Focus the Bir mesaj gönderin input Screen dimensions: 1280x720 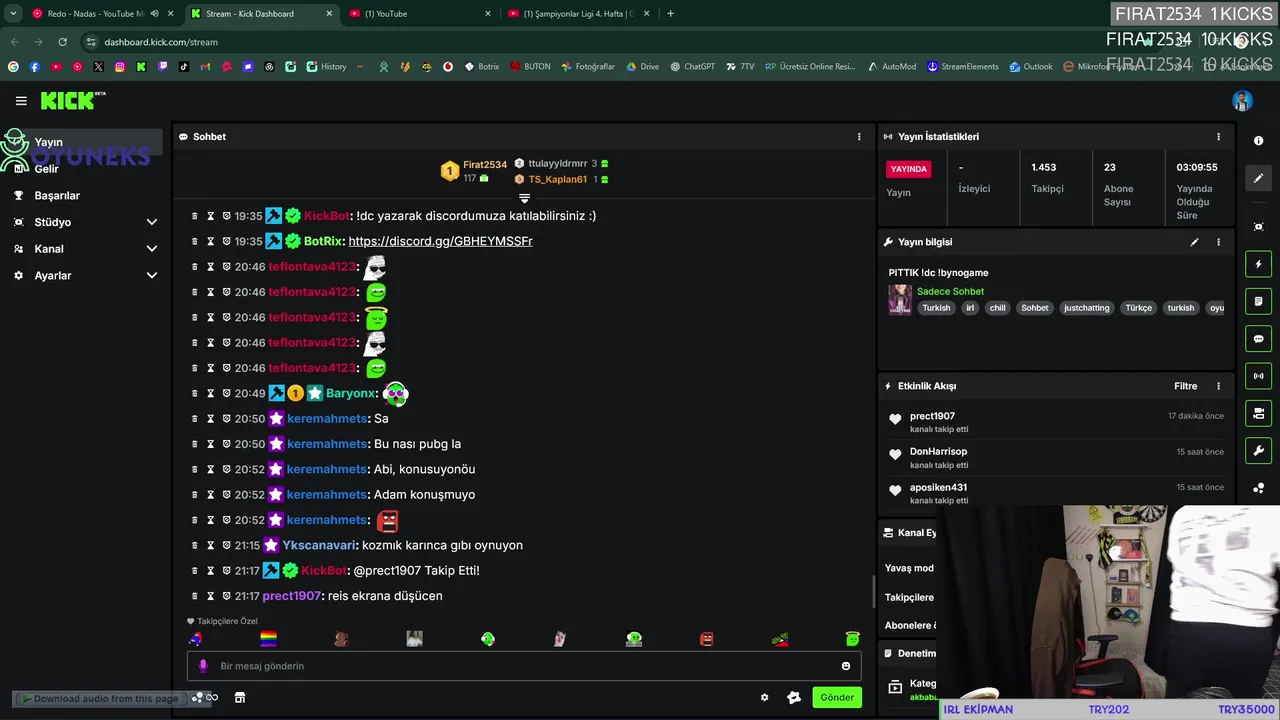[x=524, y=666]
